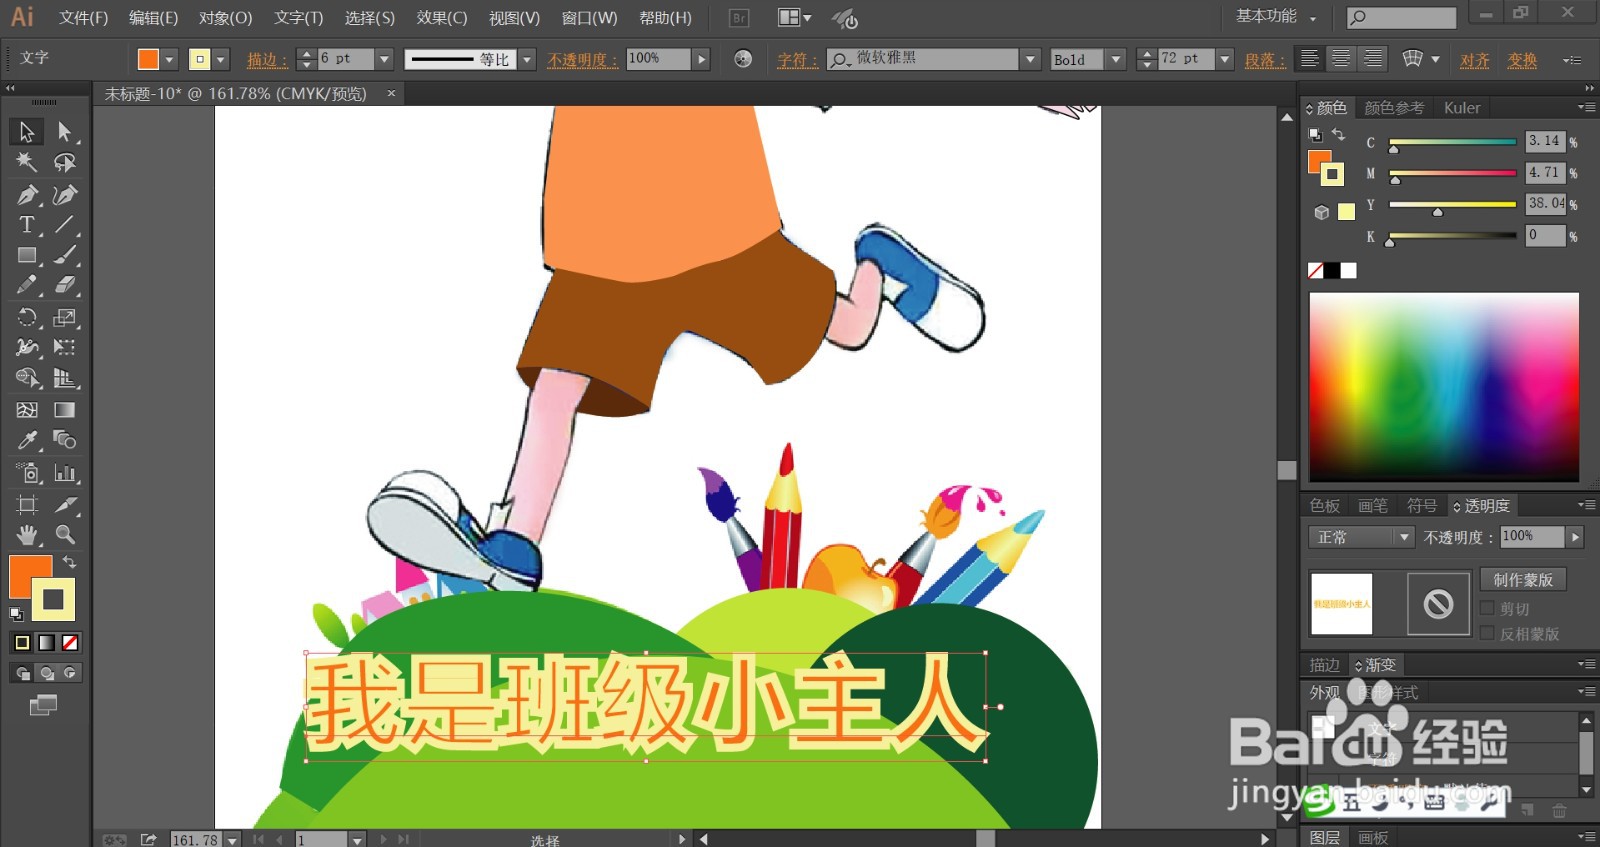Select the Blend tool
Viewport: 1600px width, 847px height.
tap(64, 440)
